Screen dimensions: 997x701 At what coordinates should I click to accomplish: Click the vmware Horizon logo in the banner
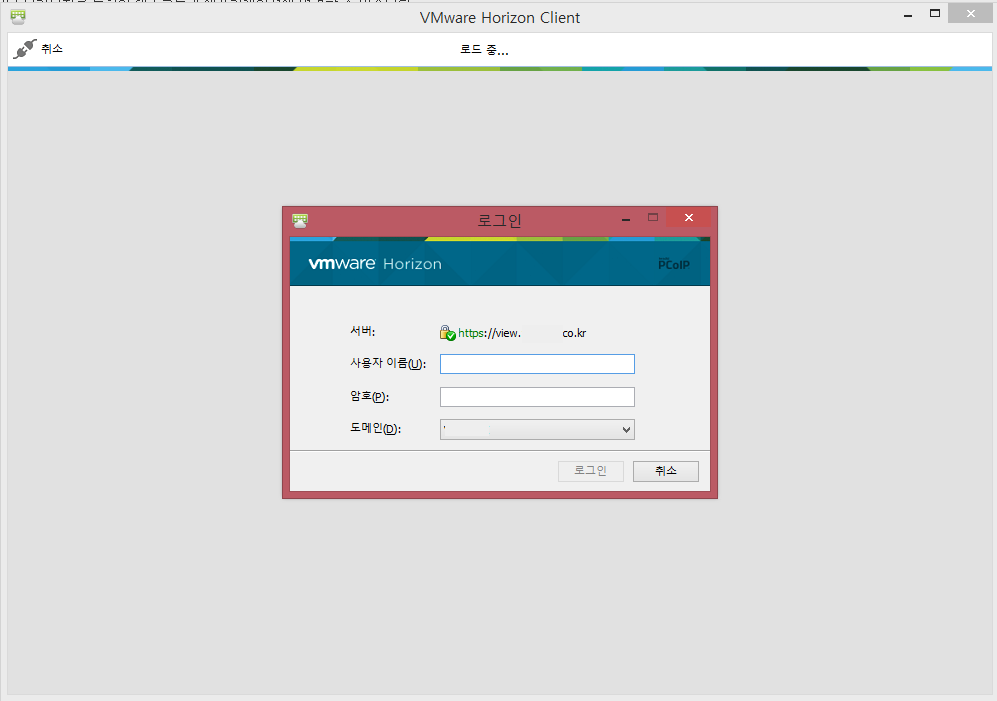[x=375, y=263]
